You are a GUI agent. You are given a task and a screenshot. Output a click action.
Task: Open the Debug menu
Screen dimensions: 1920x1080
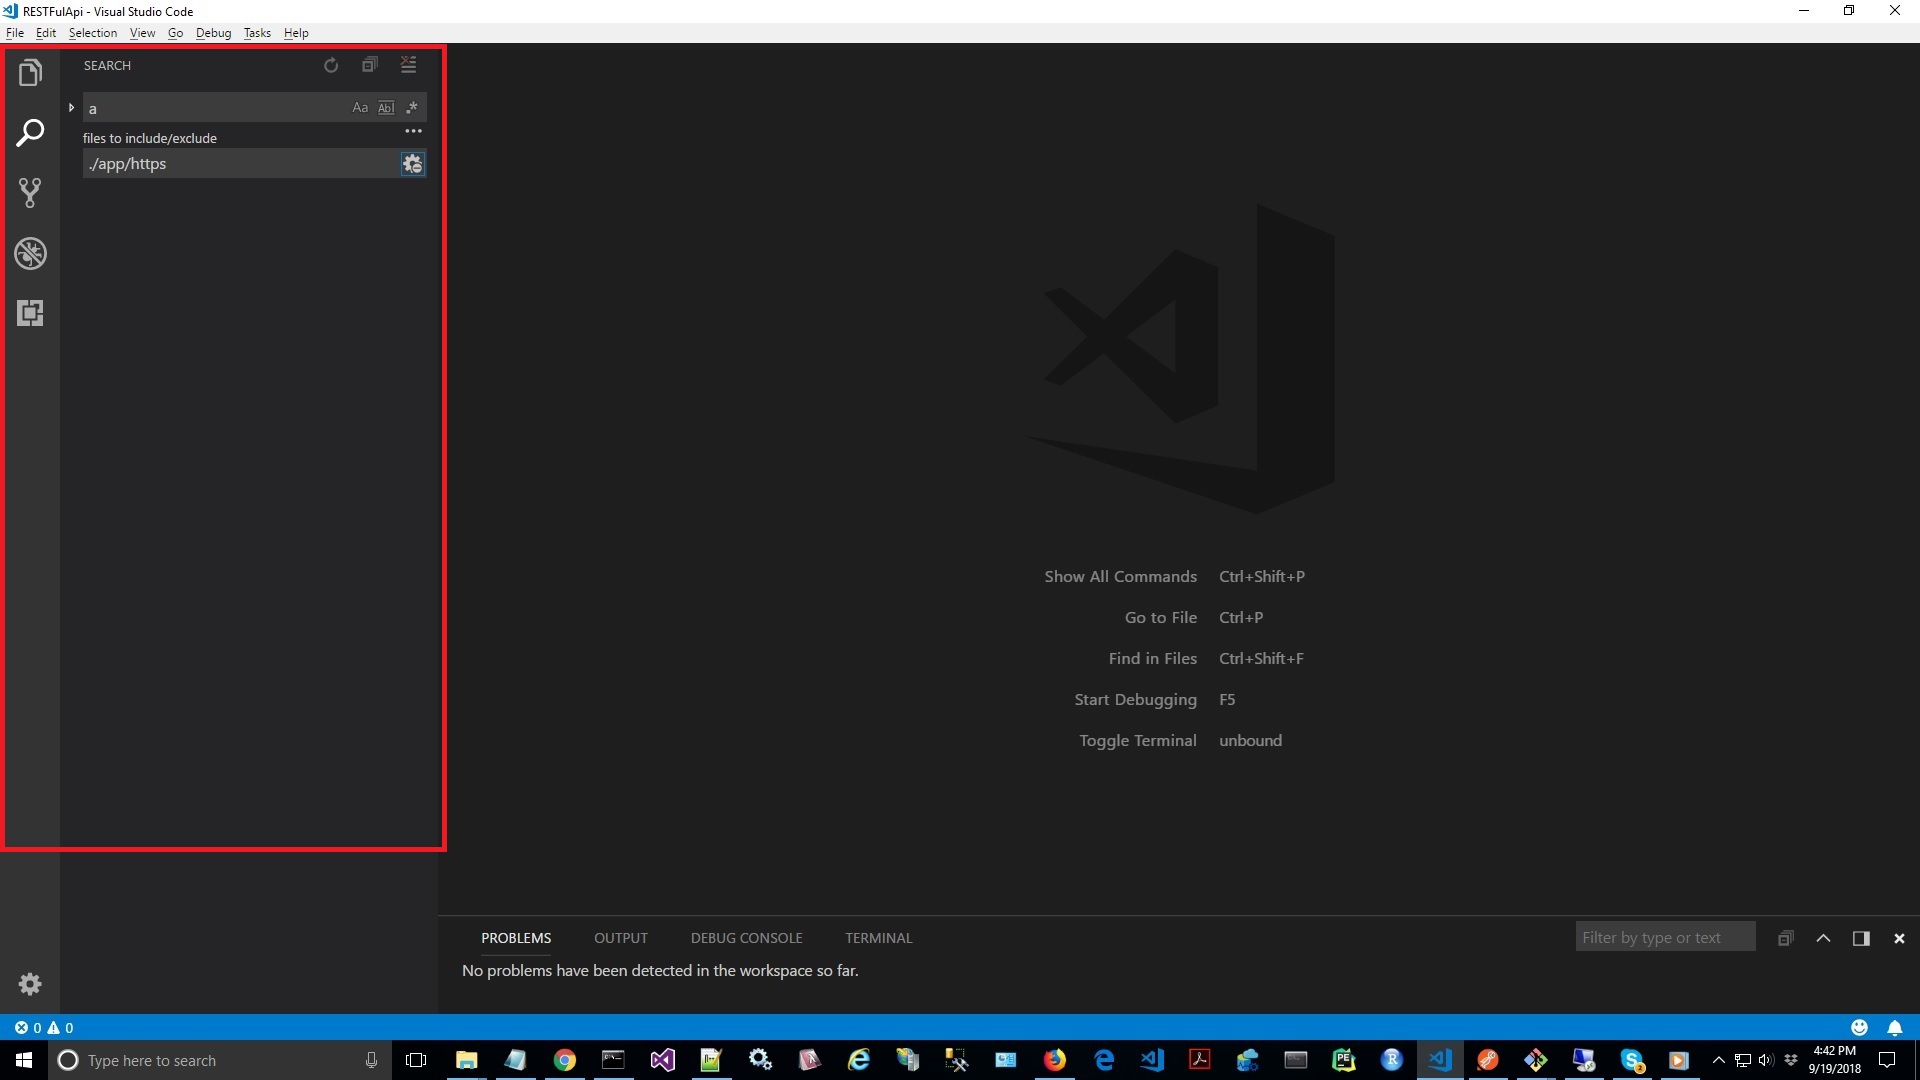point(213,32)
